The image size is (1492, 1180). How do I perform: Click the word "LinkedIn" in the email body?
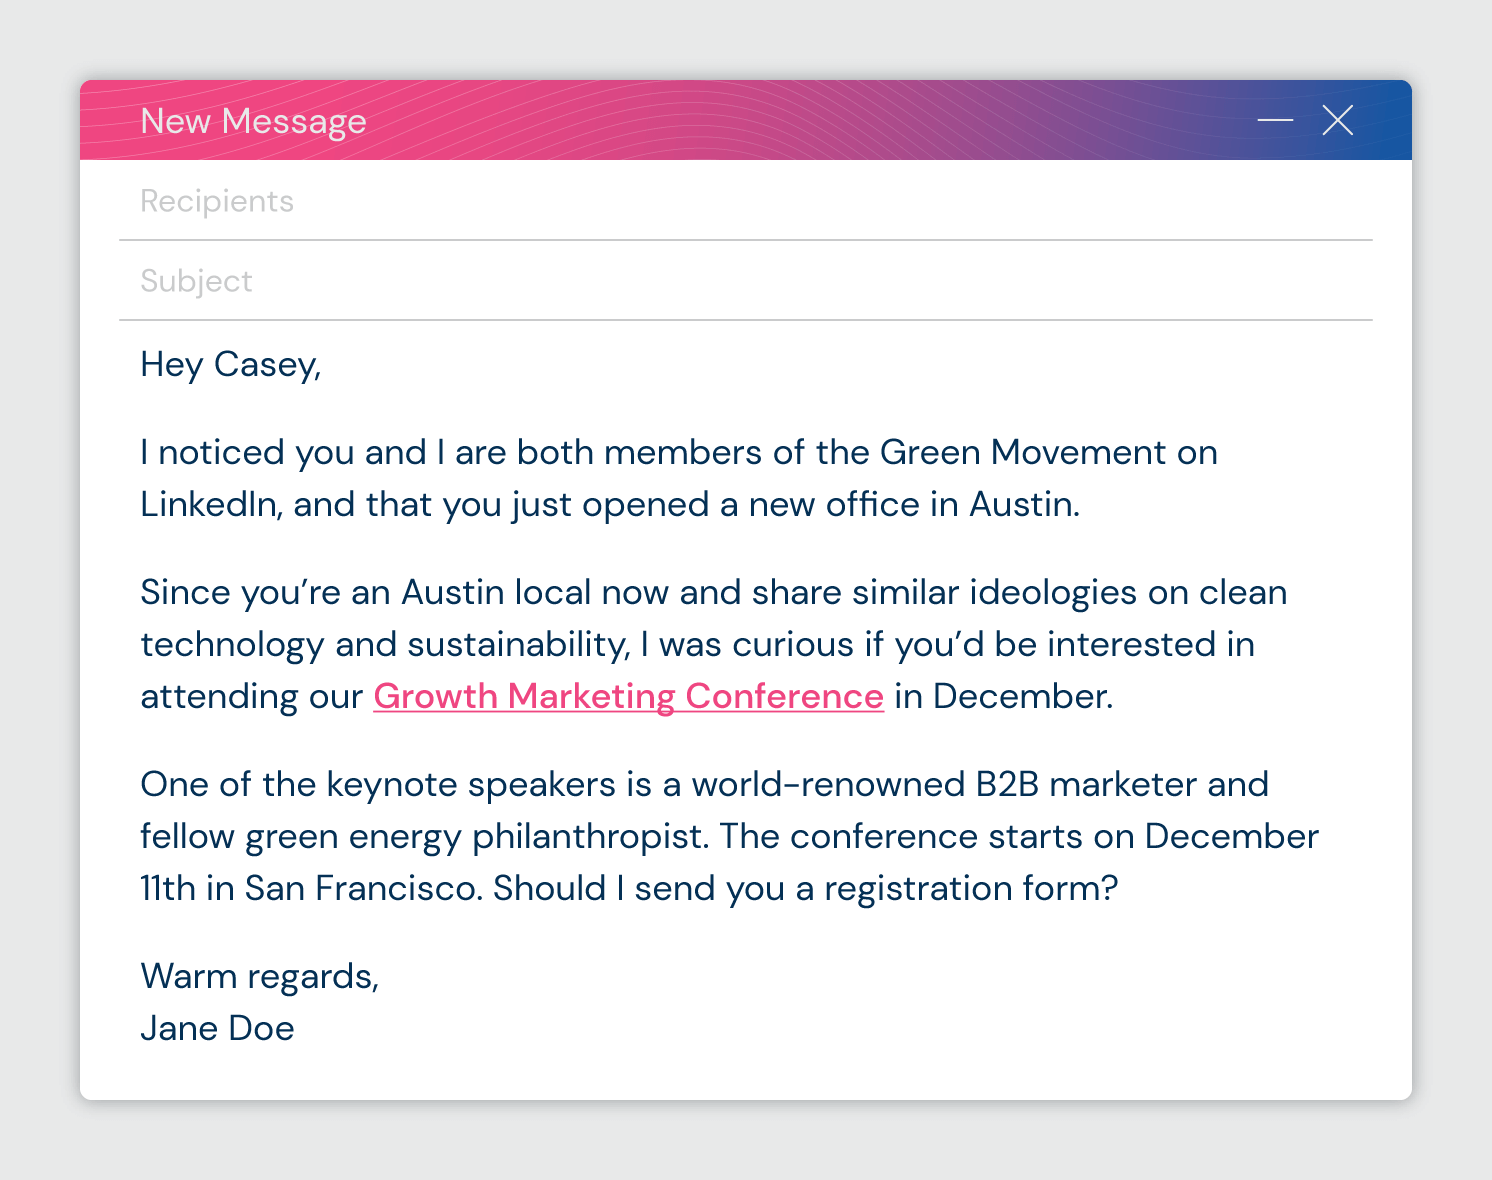pyautogui.click(x=208, y=505)
